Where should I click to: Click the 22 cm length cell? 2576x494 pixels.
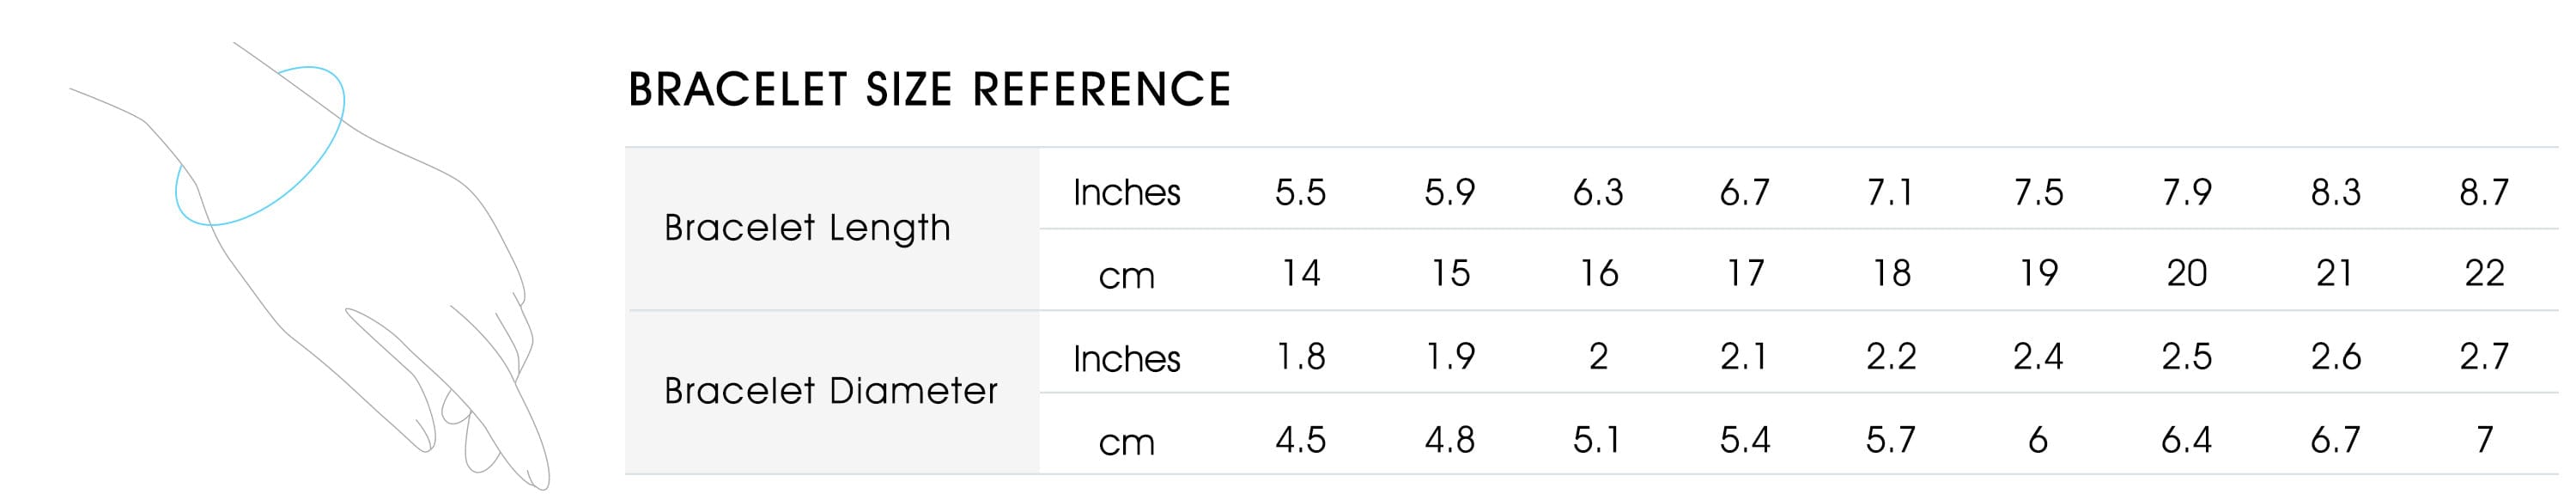click(x=2483, y=273)
